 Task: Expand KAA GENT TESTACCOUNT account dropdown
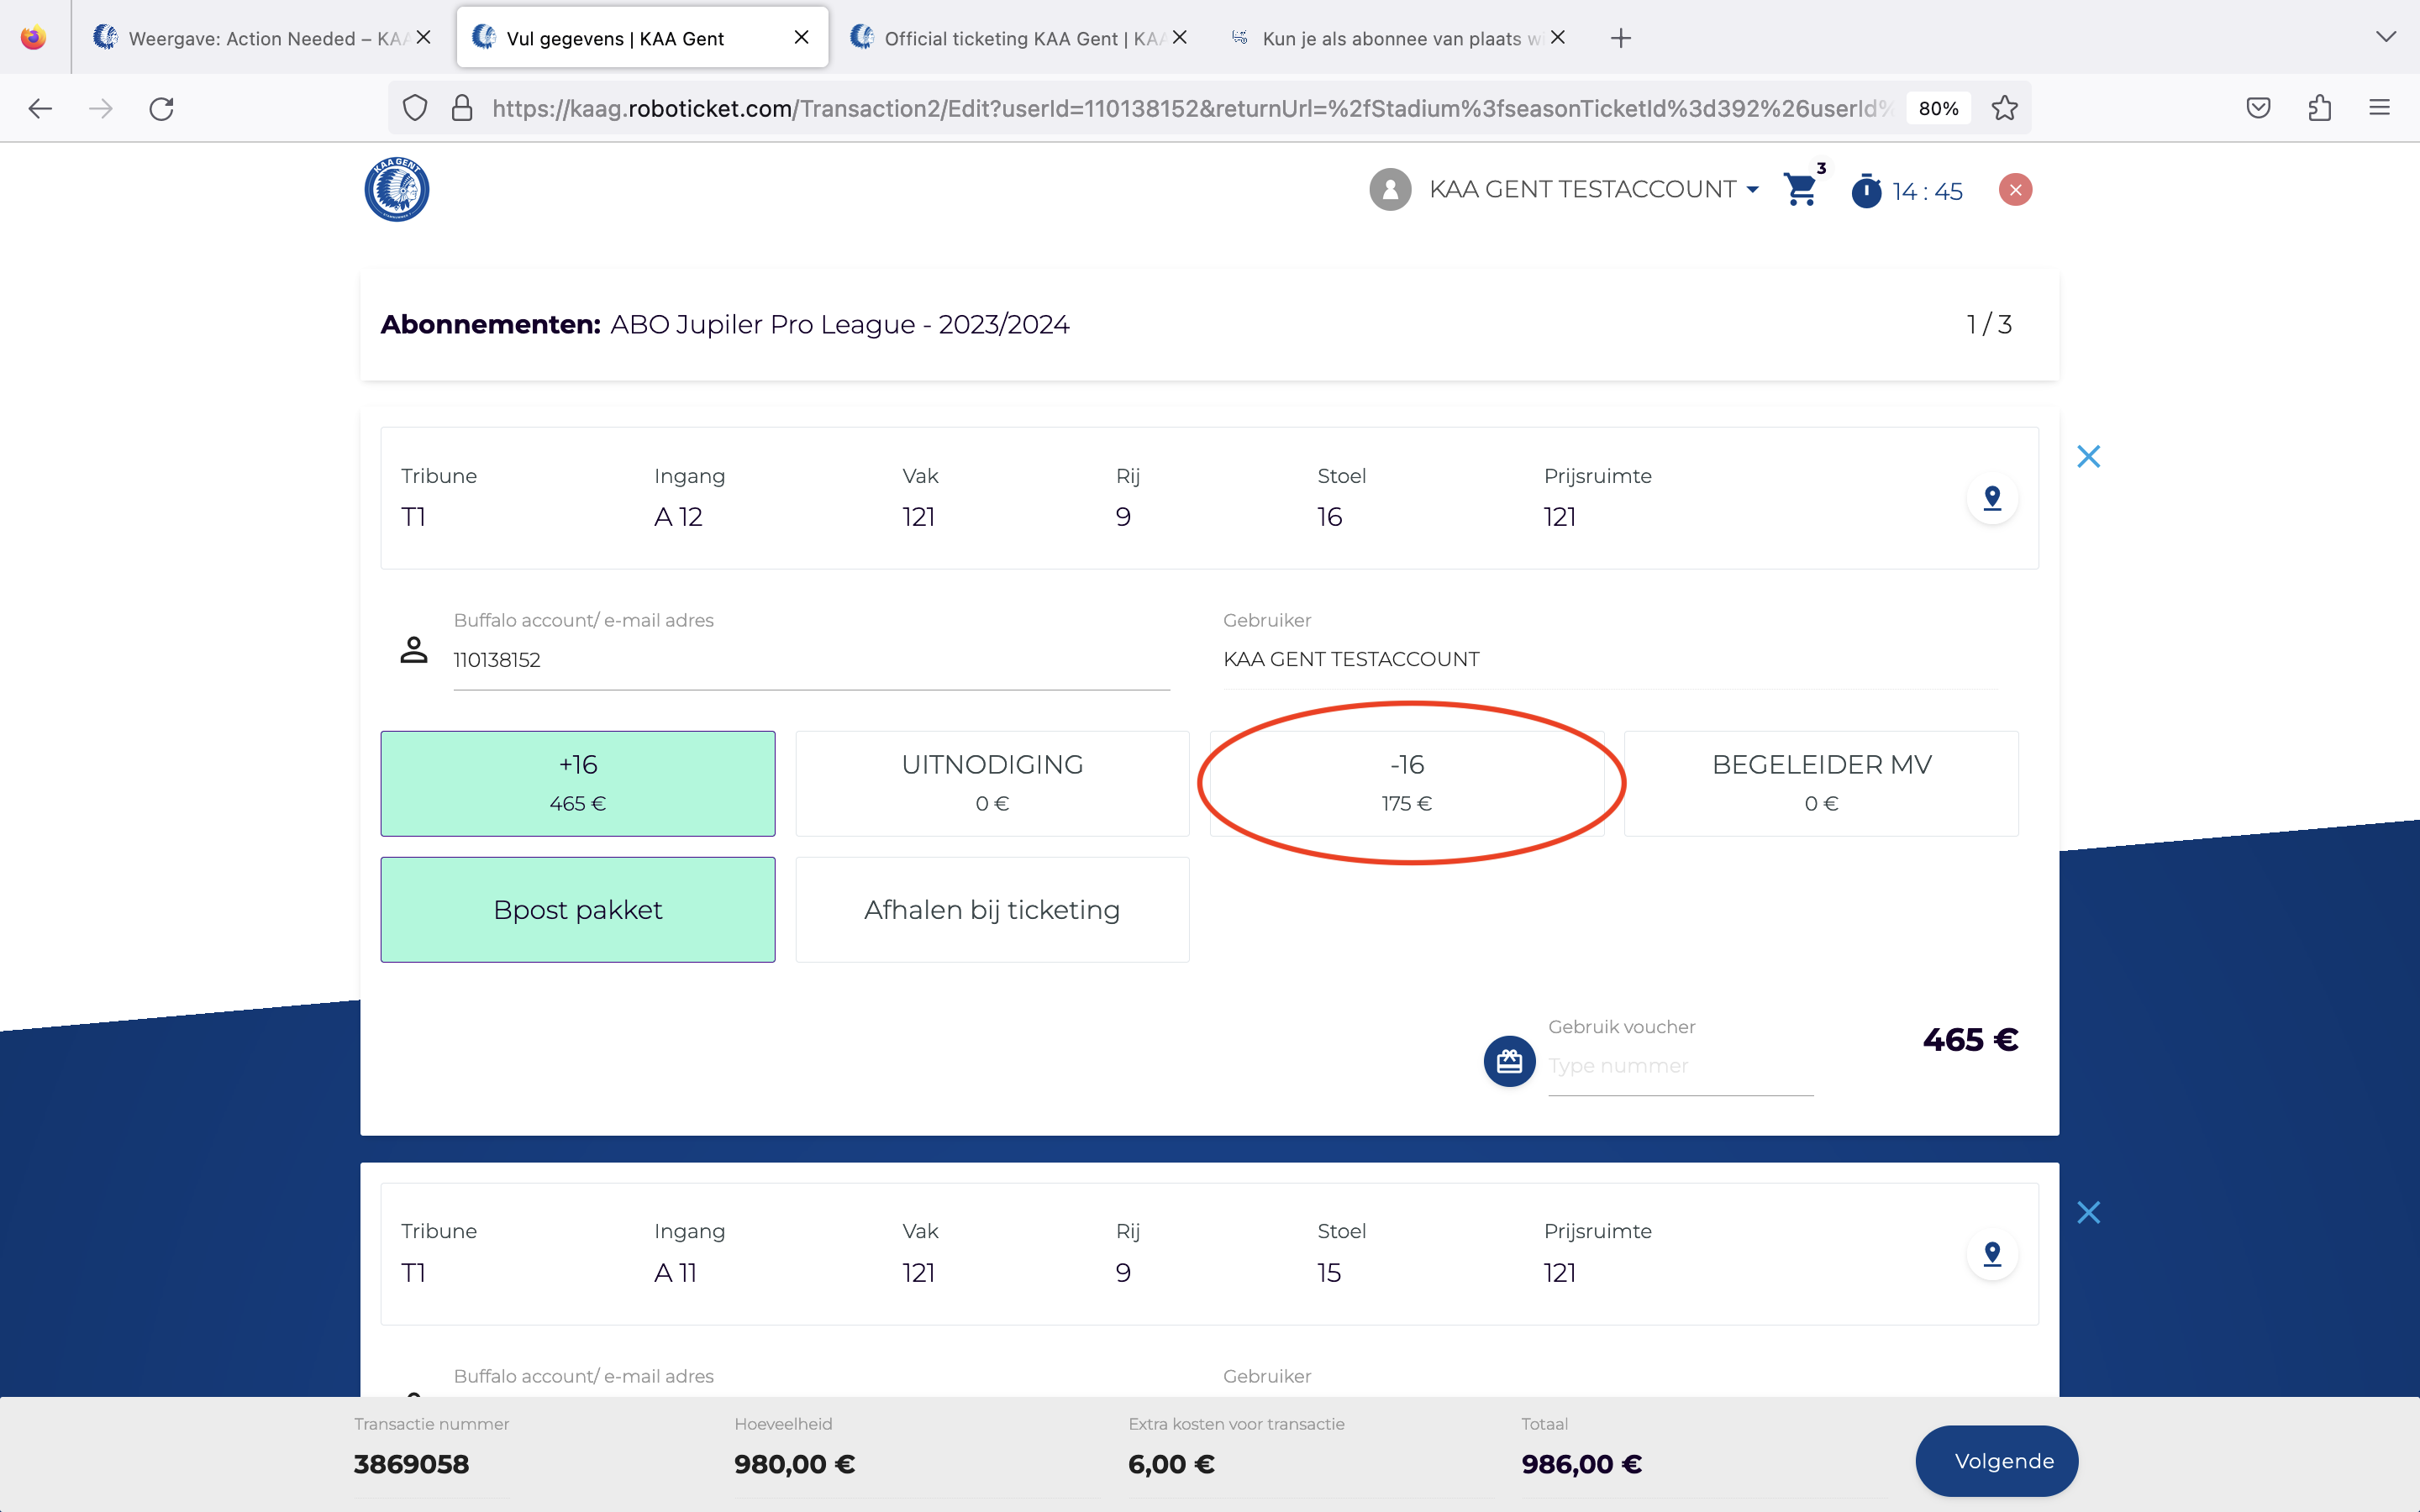pyautogui.click(x=1594, y=189)
